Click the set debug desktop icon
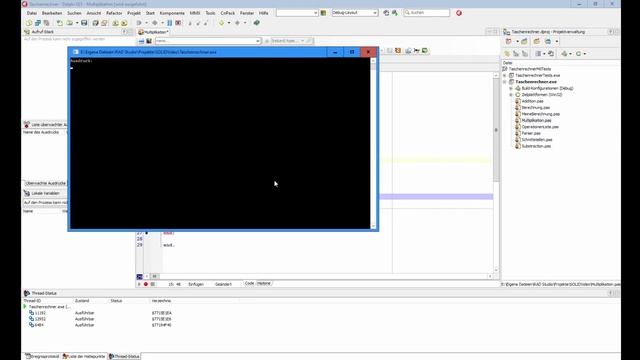The height and width of the screenshot is (360, 640). click(395, 13)
